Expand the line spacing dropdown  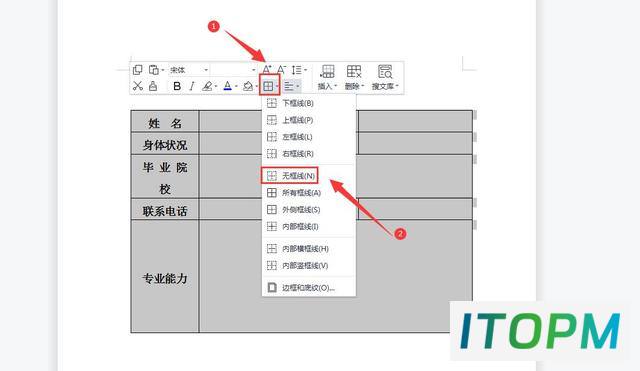299,70
